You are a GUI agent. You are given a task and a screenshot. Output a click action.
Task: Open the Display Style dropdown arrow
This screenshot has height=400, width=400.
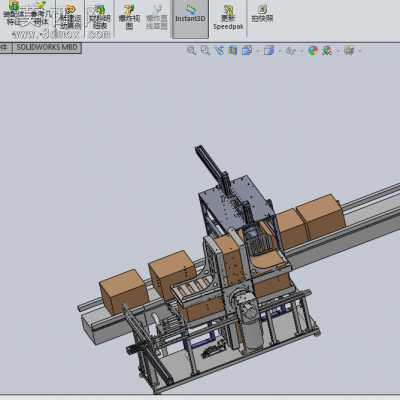coord(279,51)
